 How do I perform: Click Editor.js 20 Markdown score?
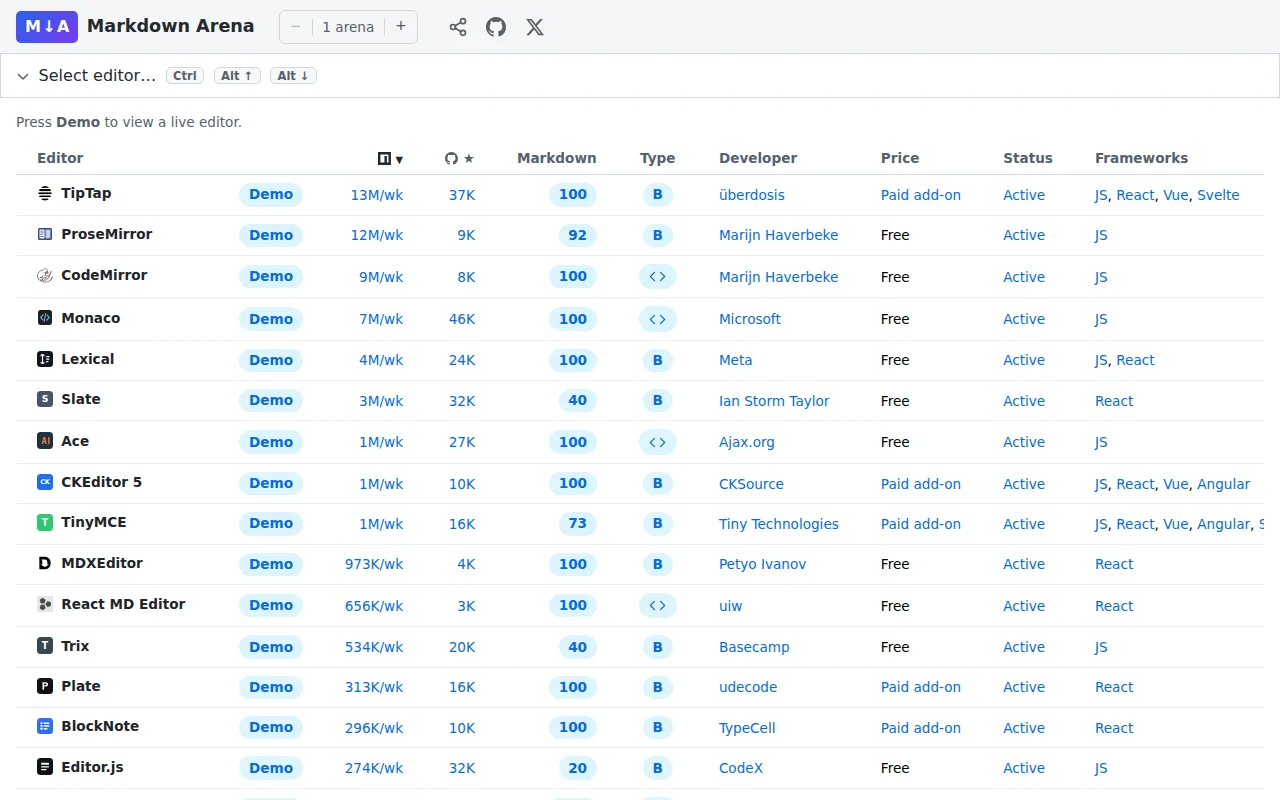577,768
